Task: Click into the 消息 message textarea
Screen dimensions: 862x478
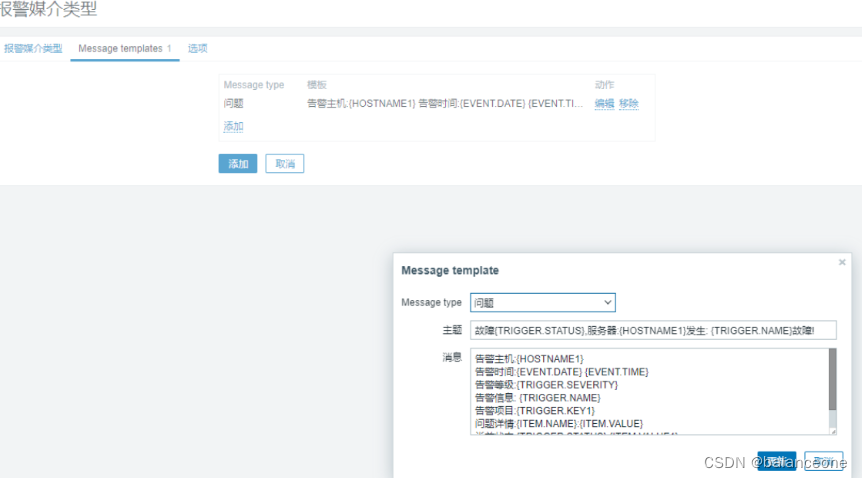Action: (x=649, y=392)
